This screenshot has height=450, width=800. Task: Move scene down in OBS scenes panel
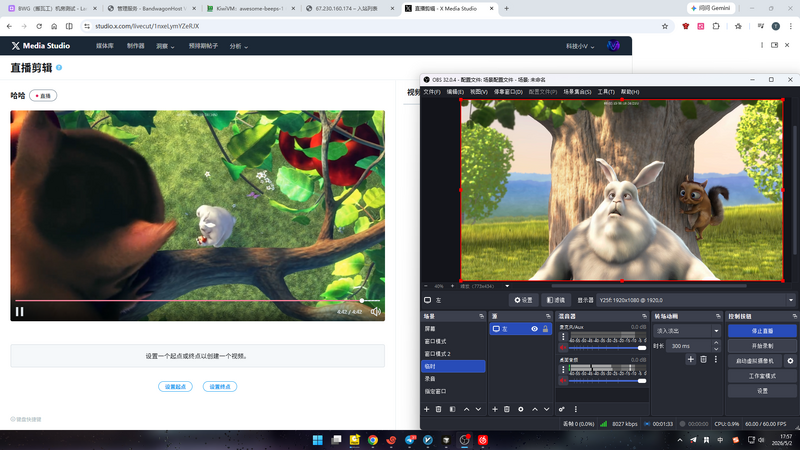(478, 409)
